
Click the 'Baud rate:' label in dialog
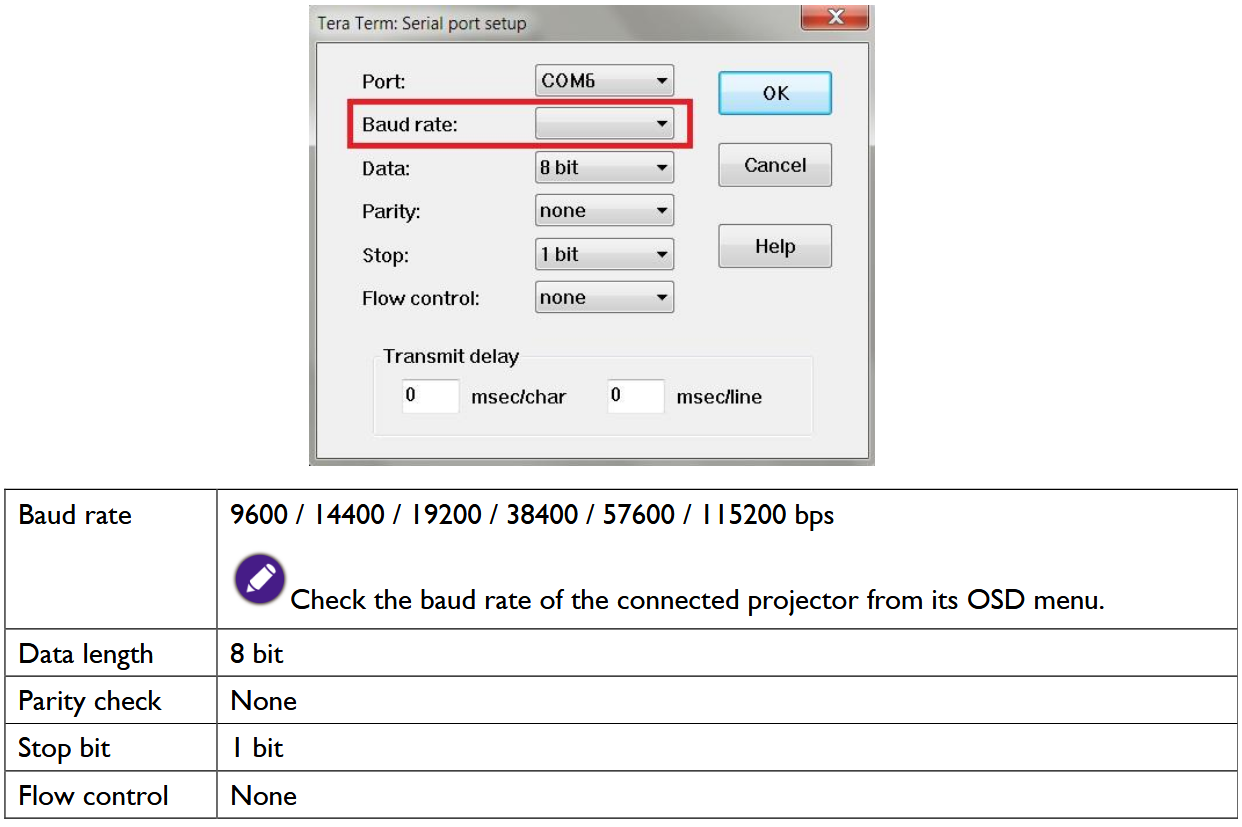(409, 125)
